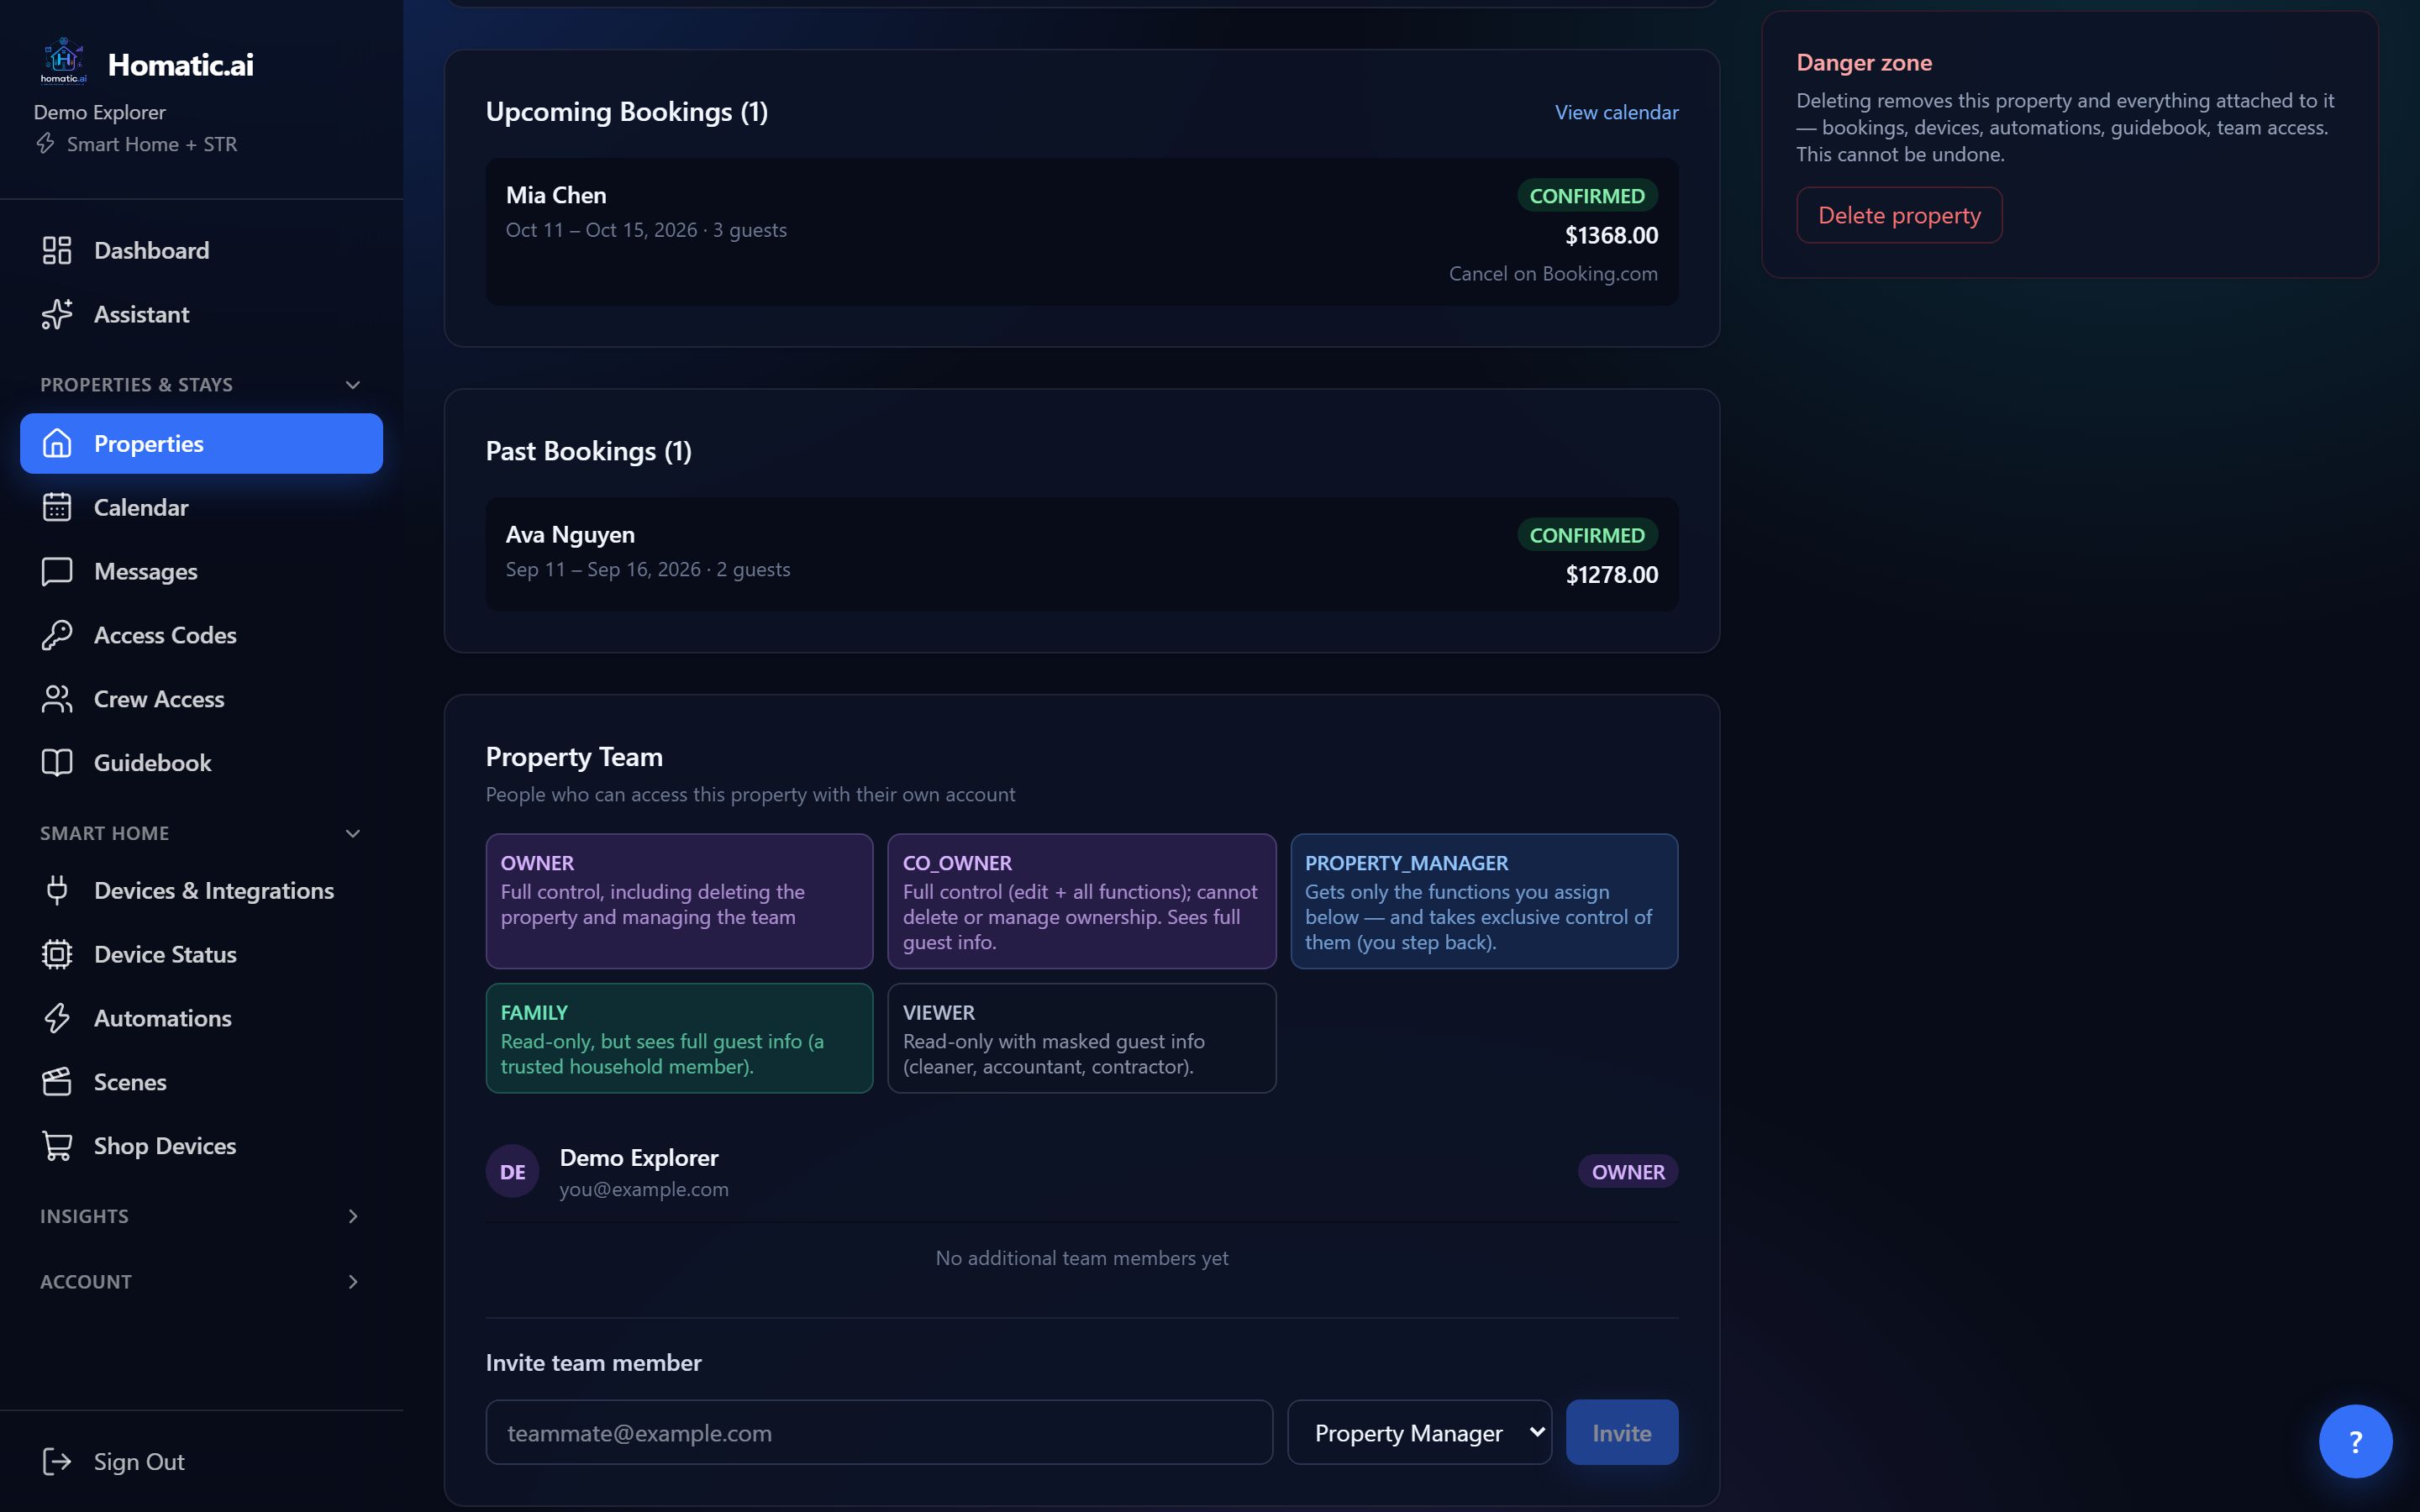Click the DE avatar for Demo Explorer

click(x=512, y=1171)
